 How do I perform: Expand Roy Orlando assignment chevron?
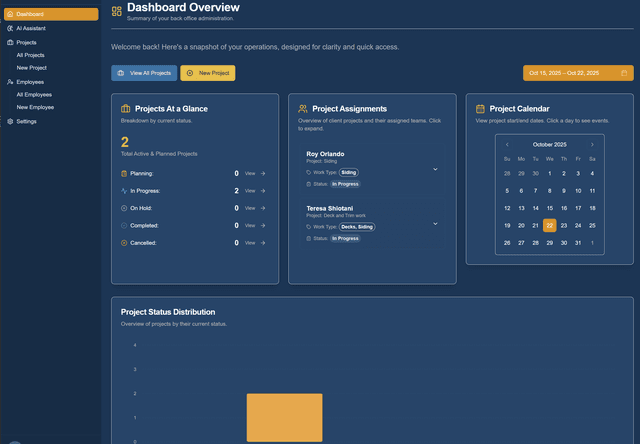click(435, 169)
